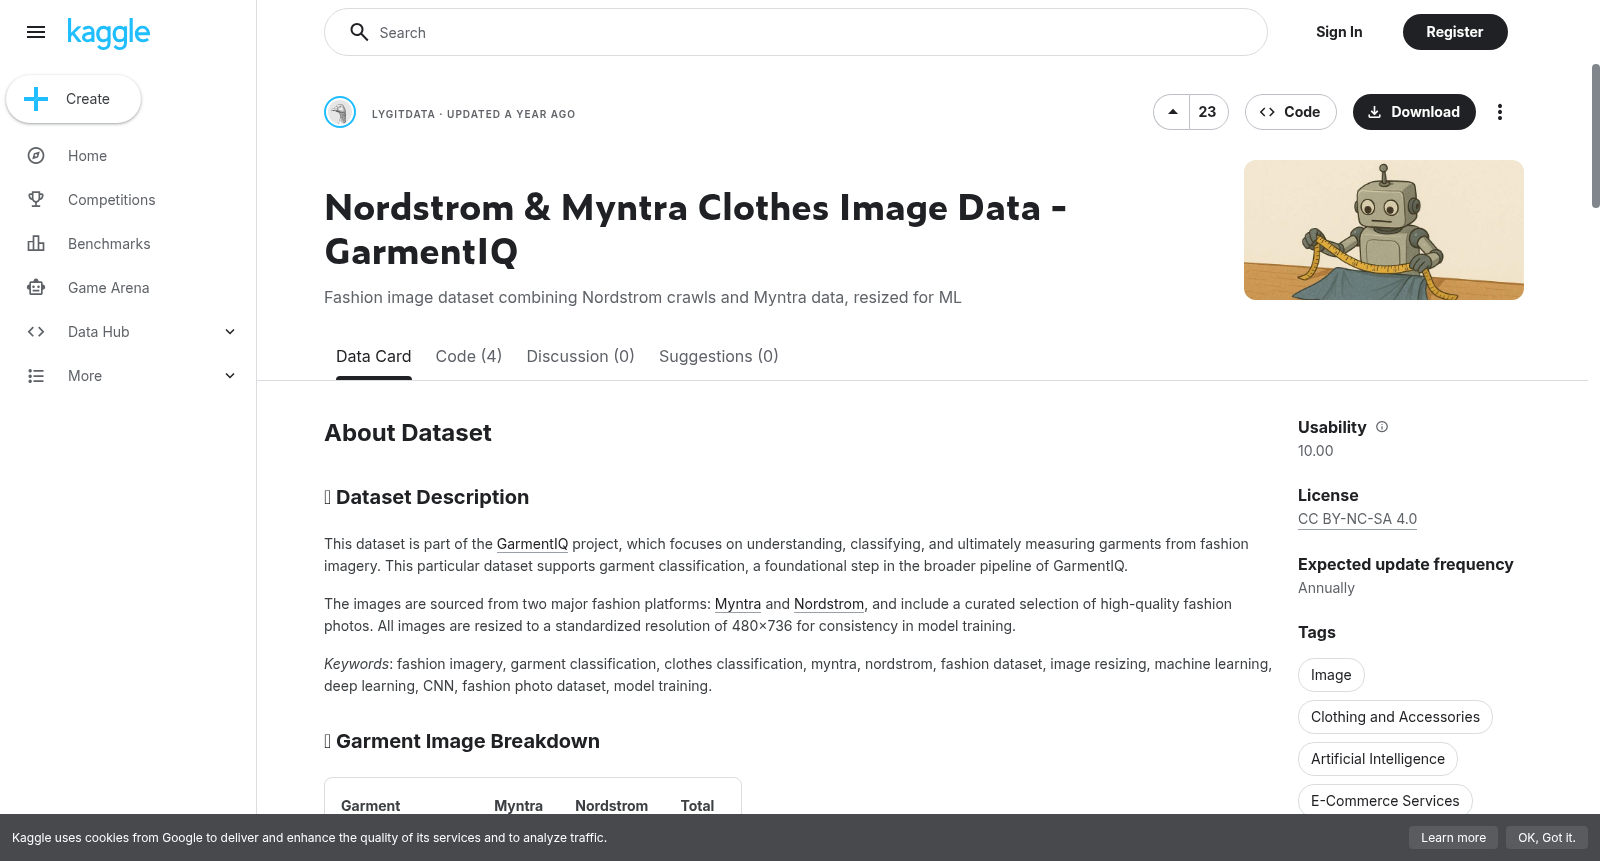Click the About Dataset heading

pyautogui.click(x=408, y=433)
